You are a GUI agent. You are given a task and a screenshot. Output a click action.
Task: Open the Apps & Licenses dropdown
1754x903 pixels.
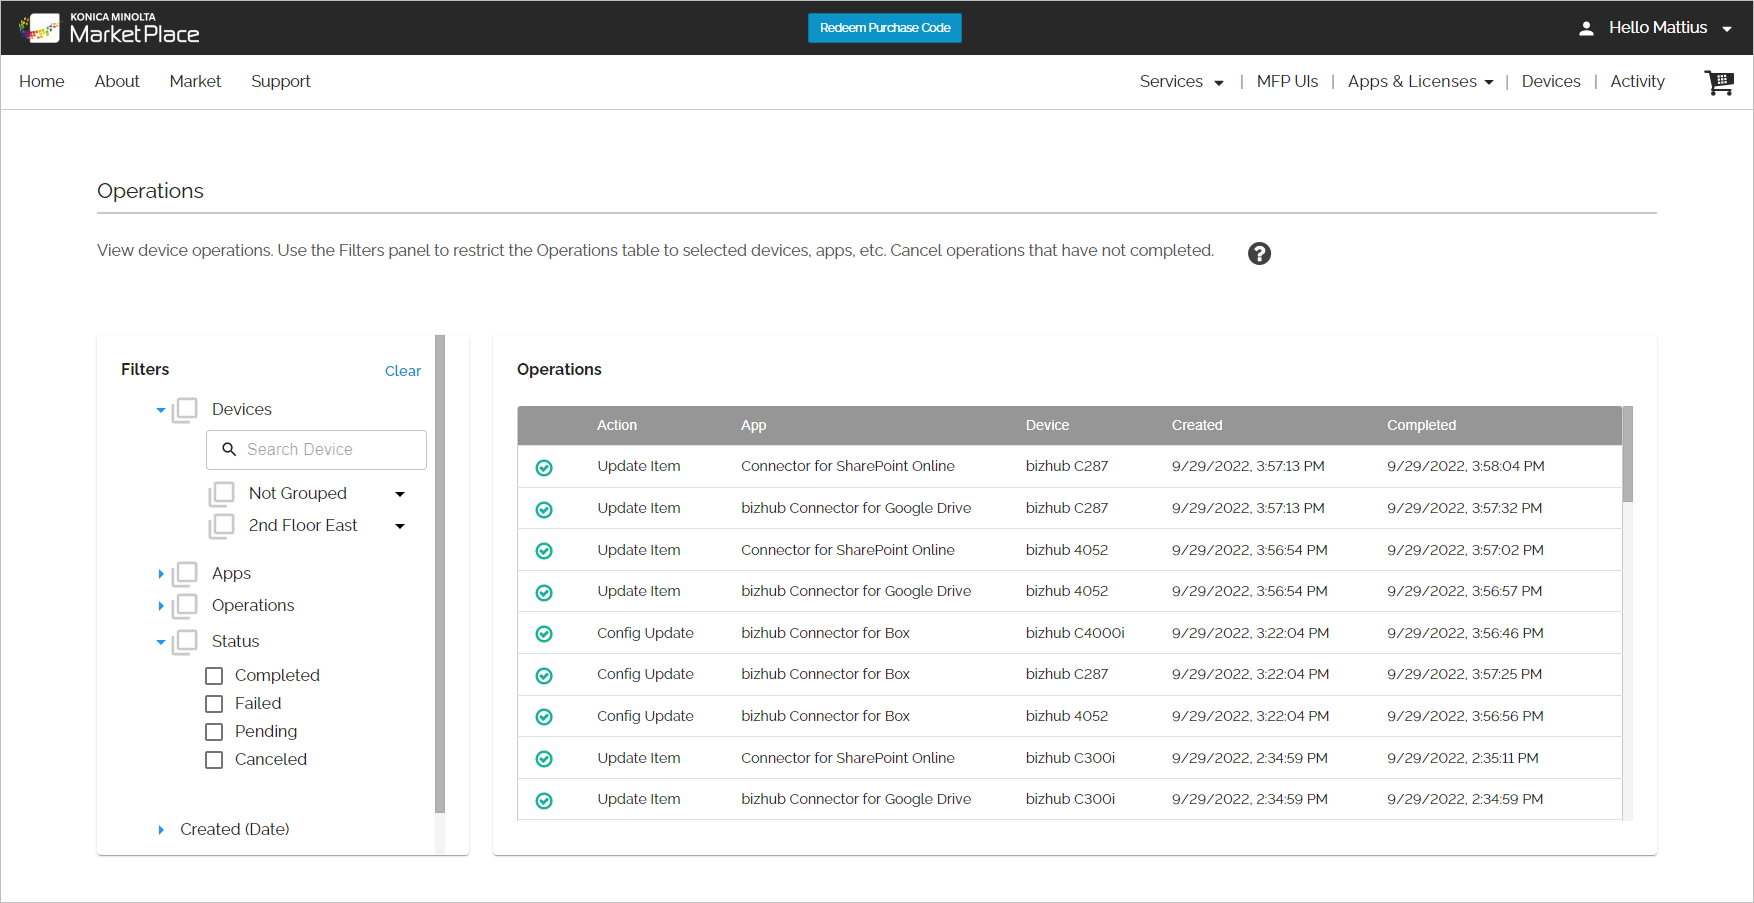(x=1420, y=82)
